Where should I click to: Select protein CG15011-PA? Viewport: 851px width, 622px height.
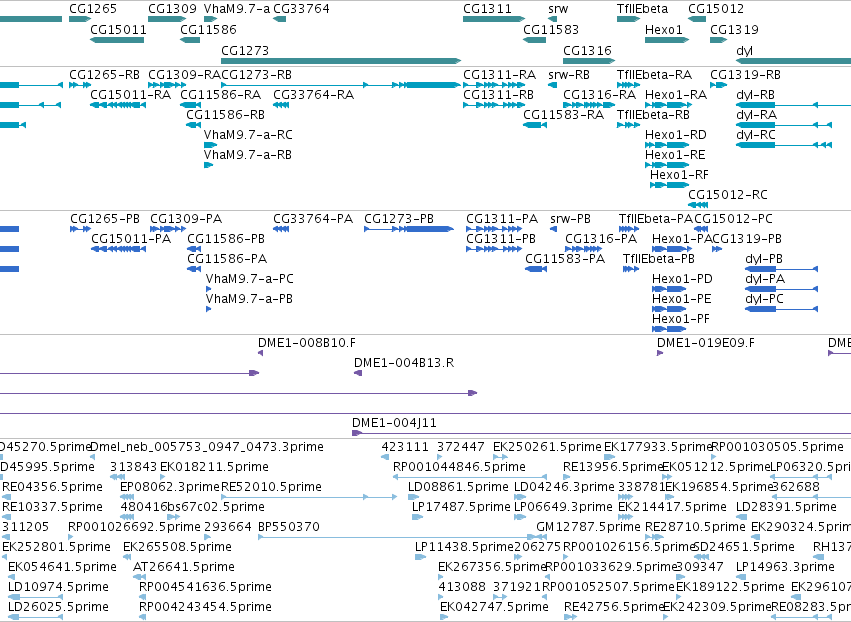[x=131, y=239]
